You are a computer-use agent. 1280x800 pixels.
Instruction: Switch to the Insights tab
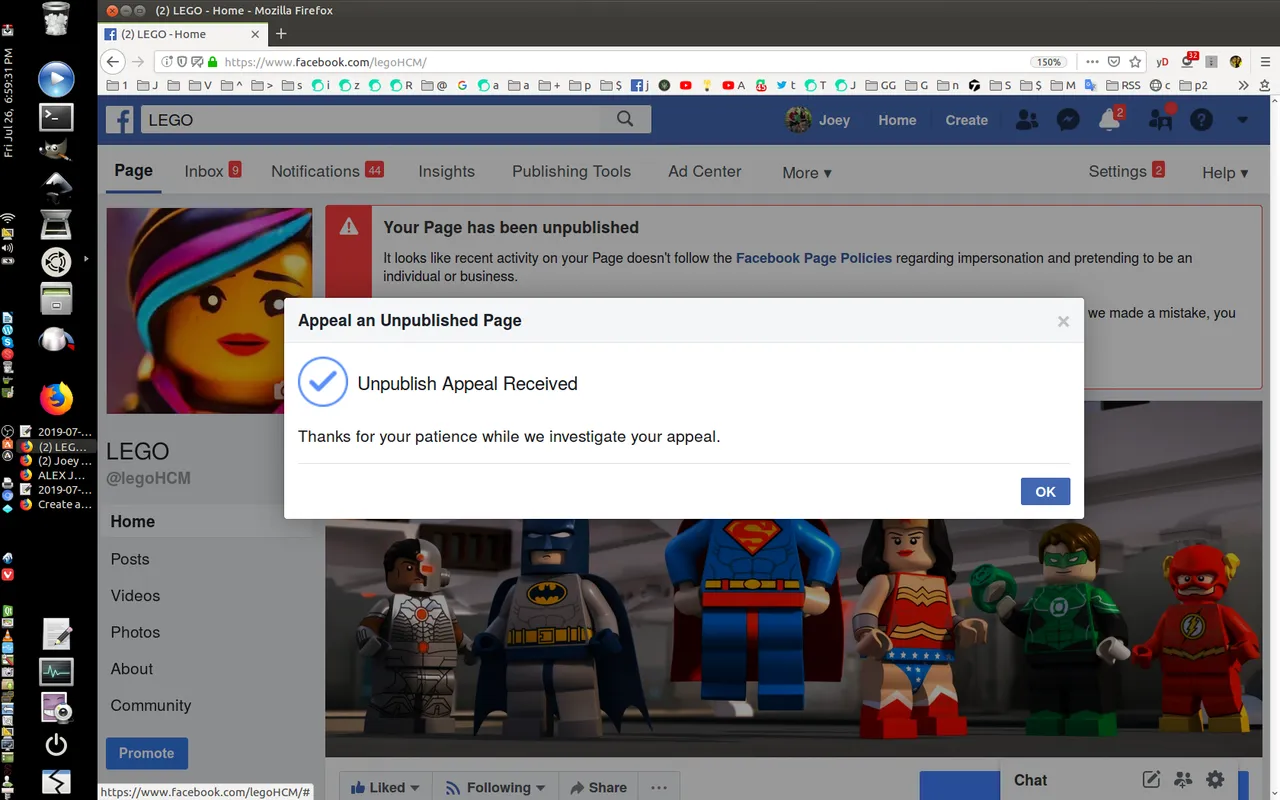tap(446, 171)
